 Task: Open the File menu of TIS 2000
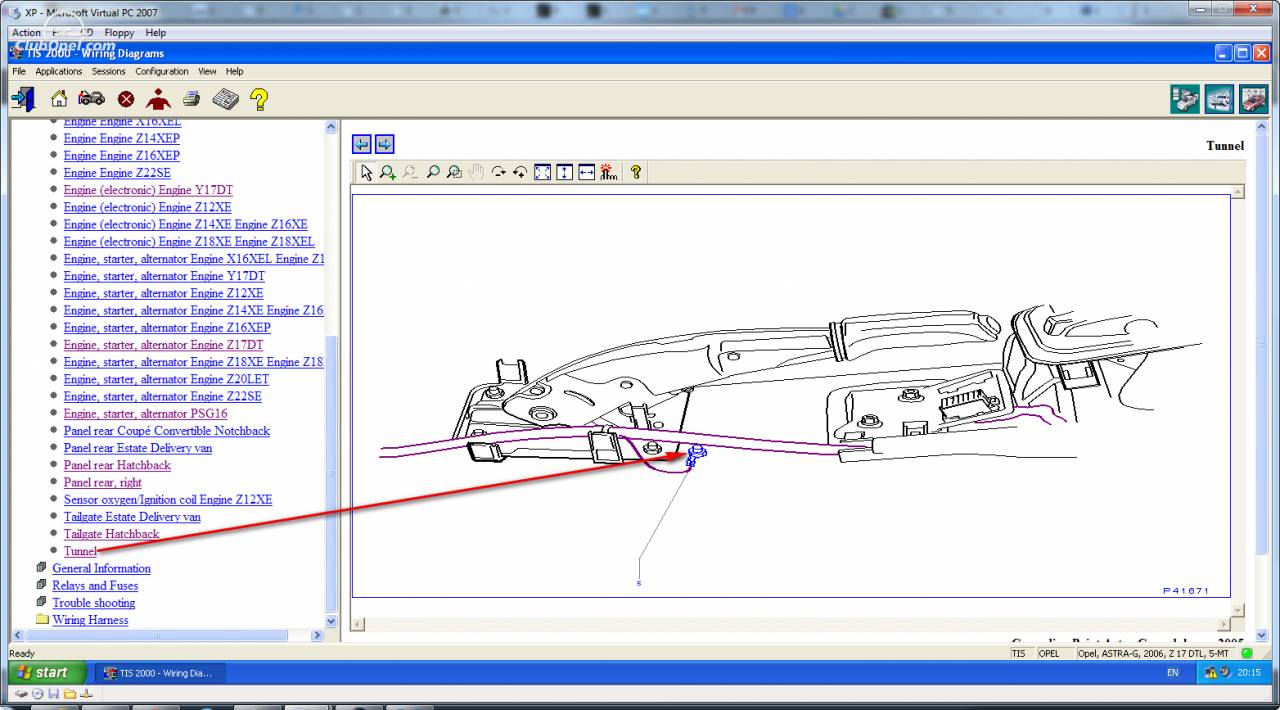tap(19, 71)
